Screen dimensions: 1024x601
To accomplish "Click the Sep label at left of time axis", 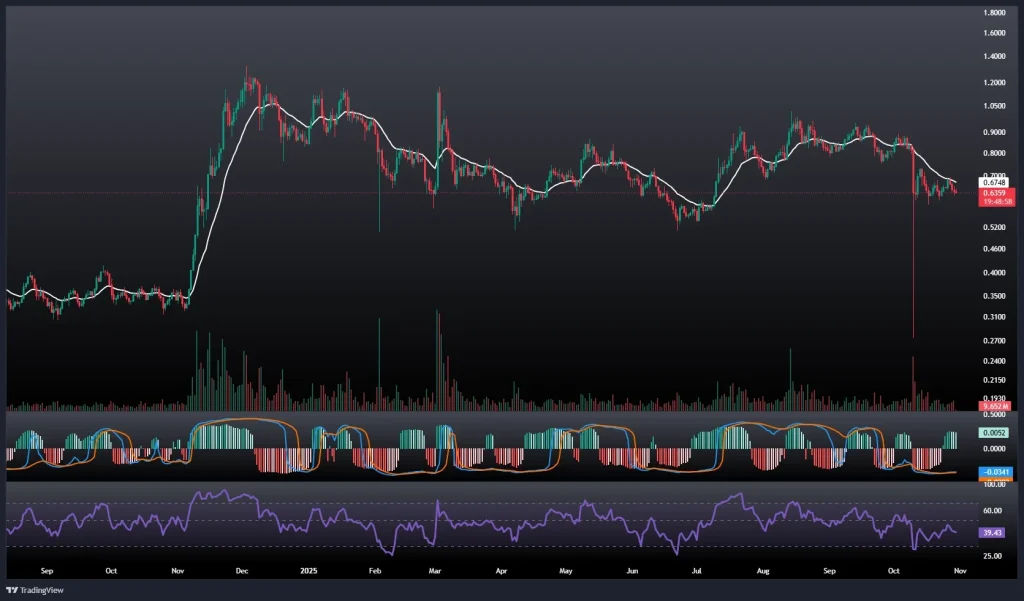I will tap(45, 569).
